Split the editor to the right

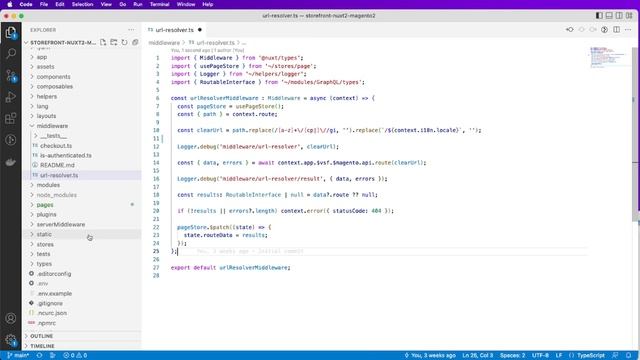616,29
